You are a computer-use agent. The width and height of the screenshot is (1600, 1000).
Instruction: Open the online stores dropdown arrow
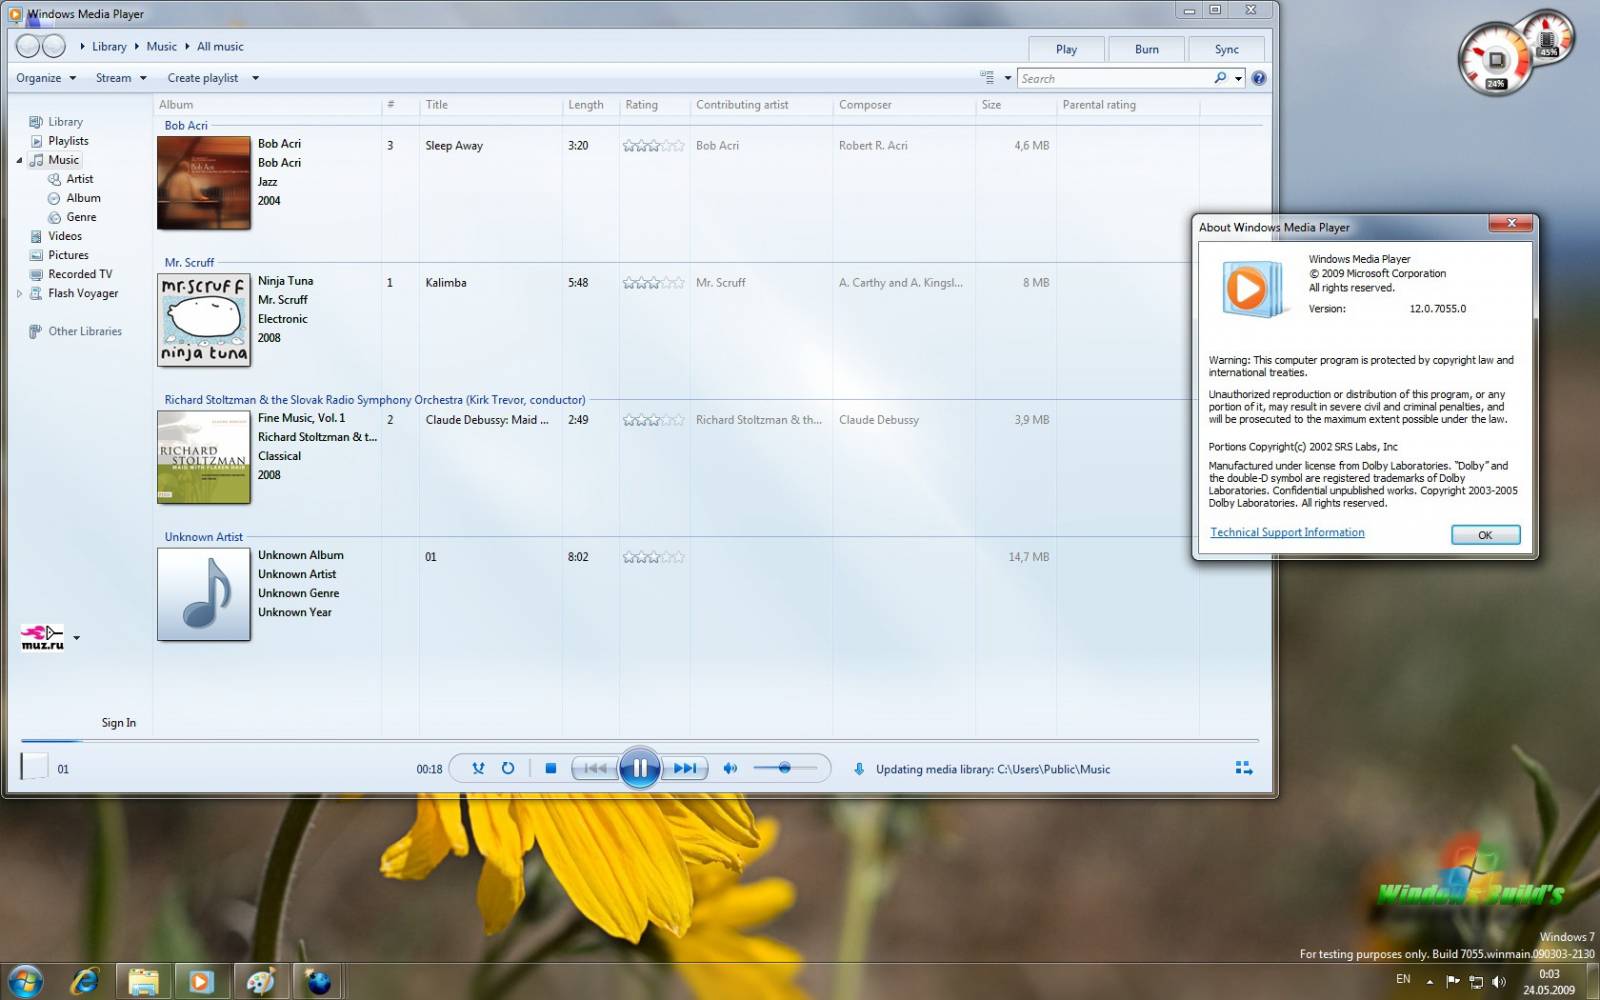tap(77, 638)
